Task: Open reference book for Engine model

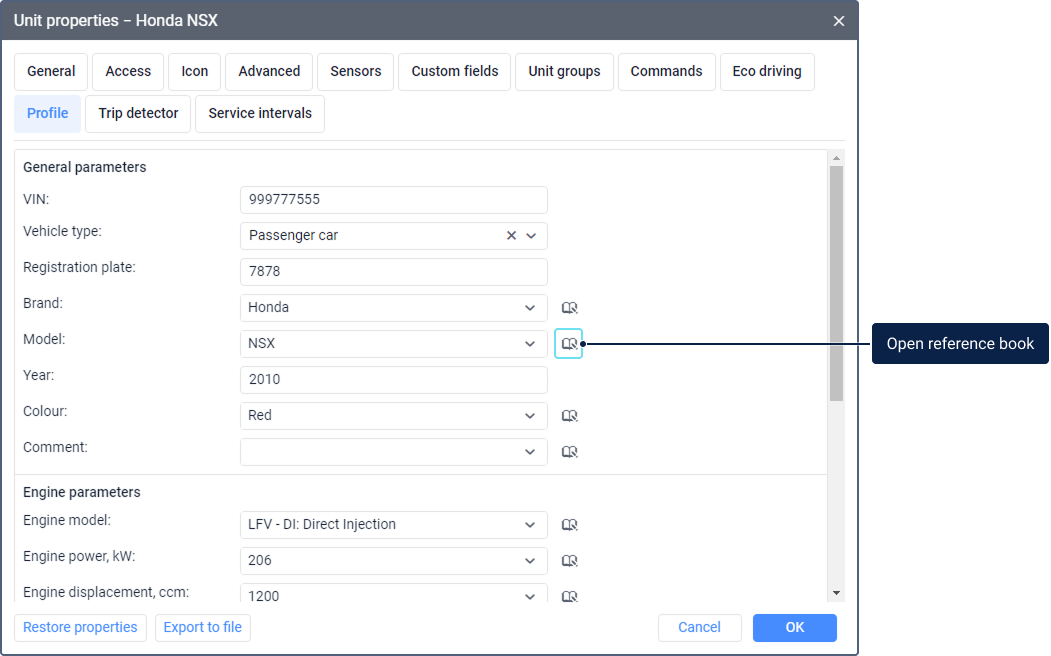Action: tap(569, 525)
